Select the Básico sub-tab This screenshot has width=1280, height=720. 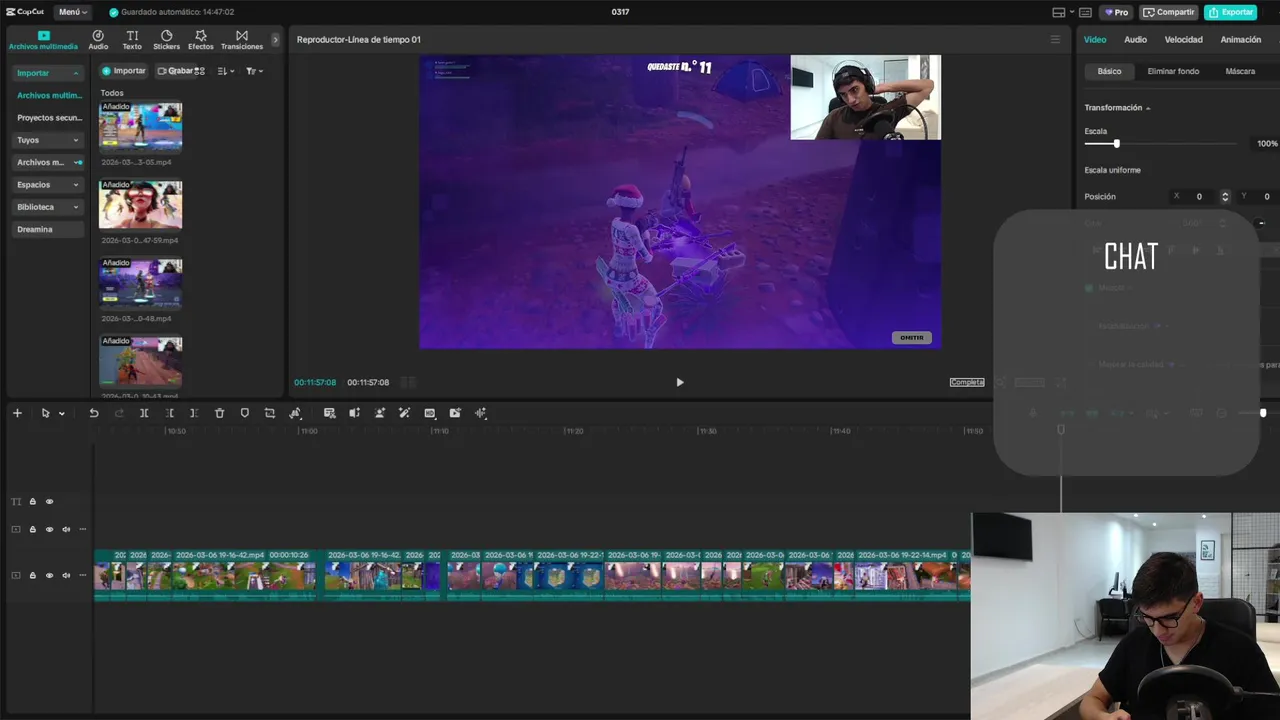tap(1109, 71)
